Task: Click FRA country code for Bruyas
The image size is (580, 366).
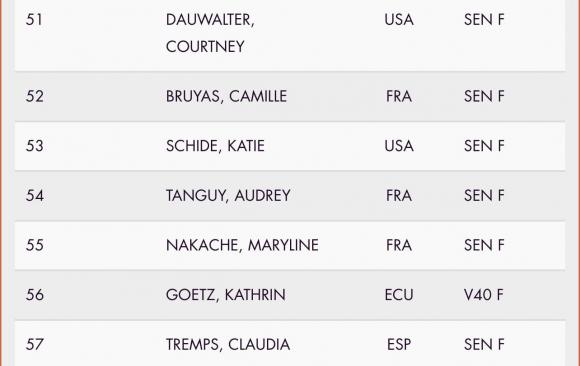Action: [399, 96]
